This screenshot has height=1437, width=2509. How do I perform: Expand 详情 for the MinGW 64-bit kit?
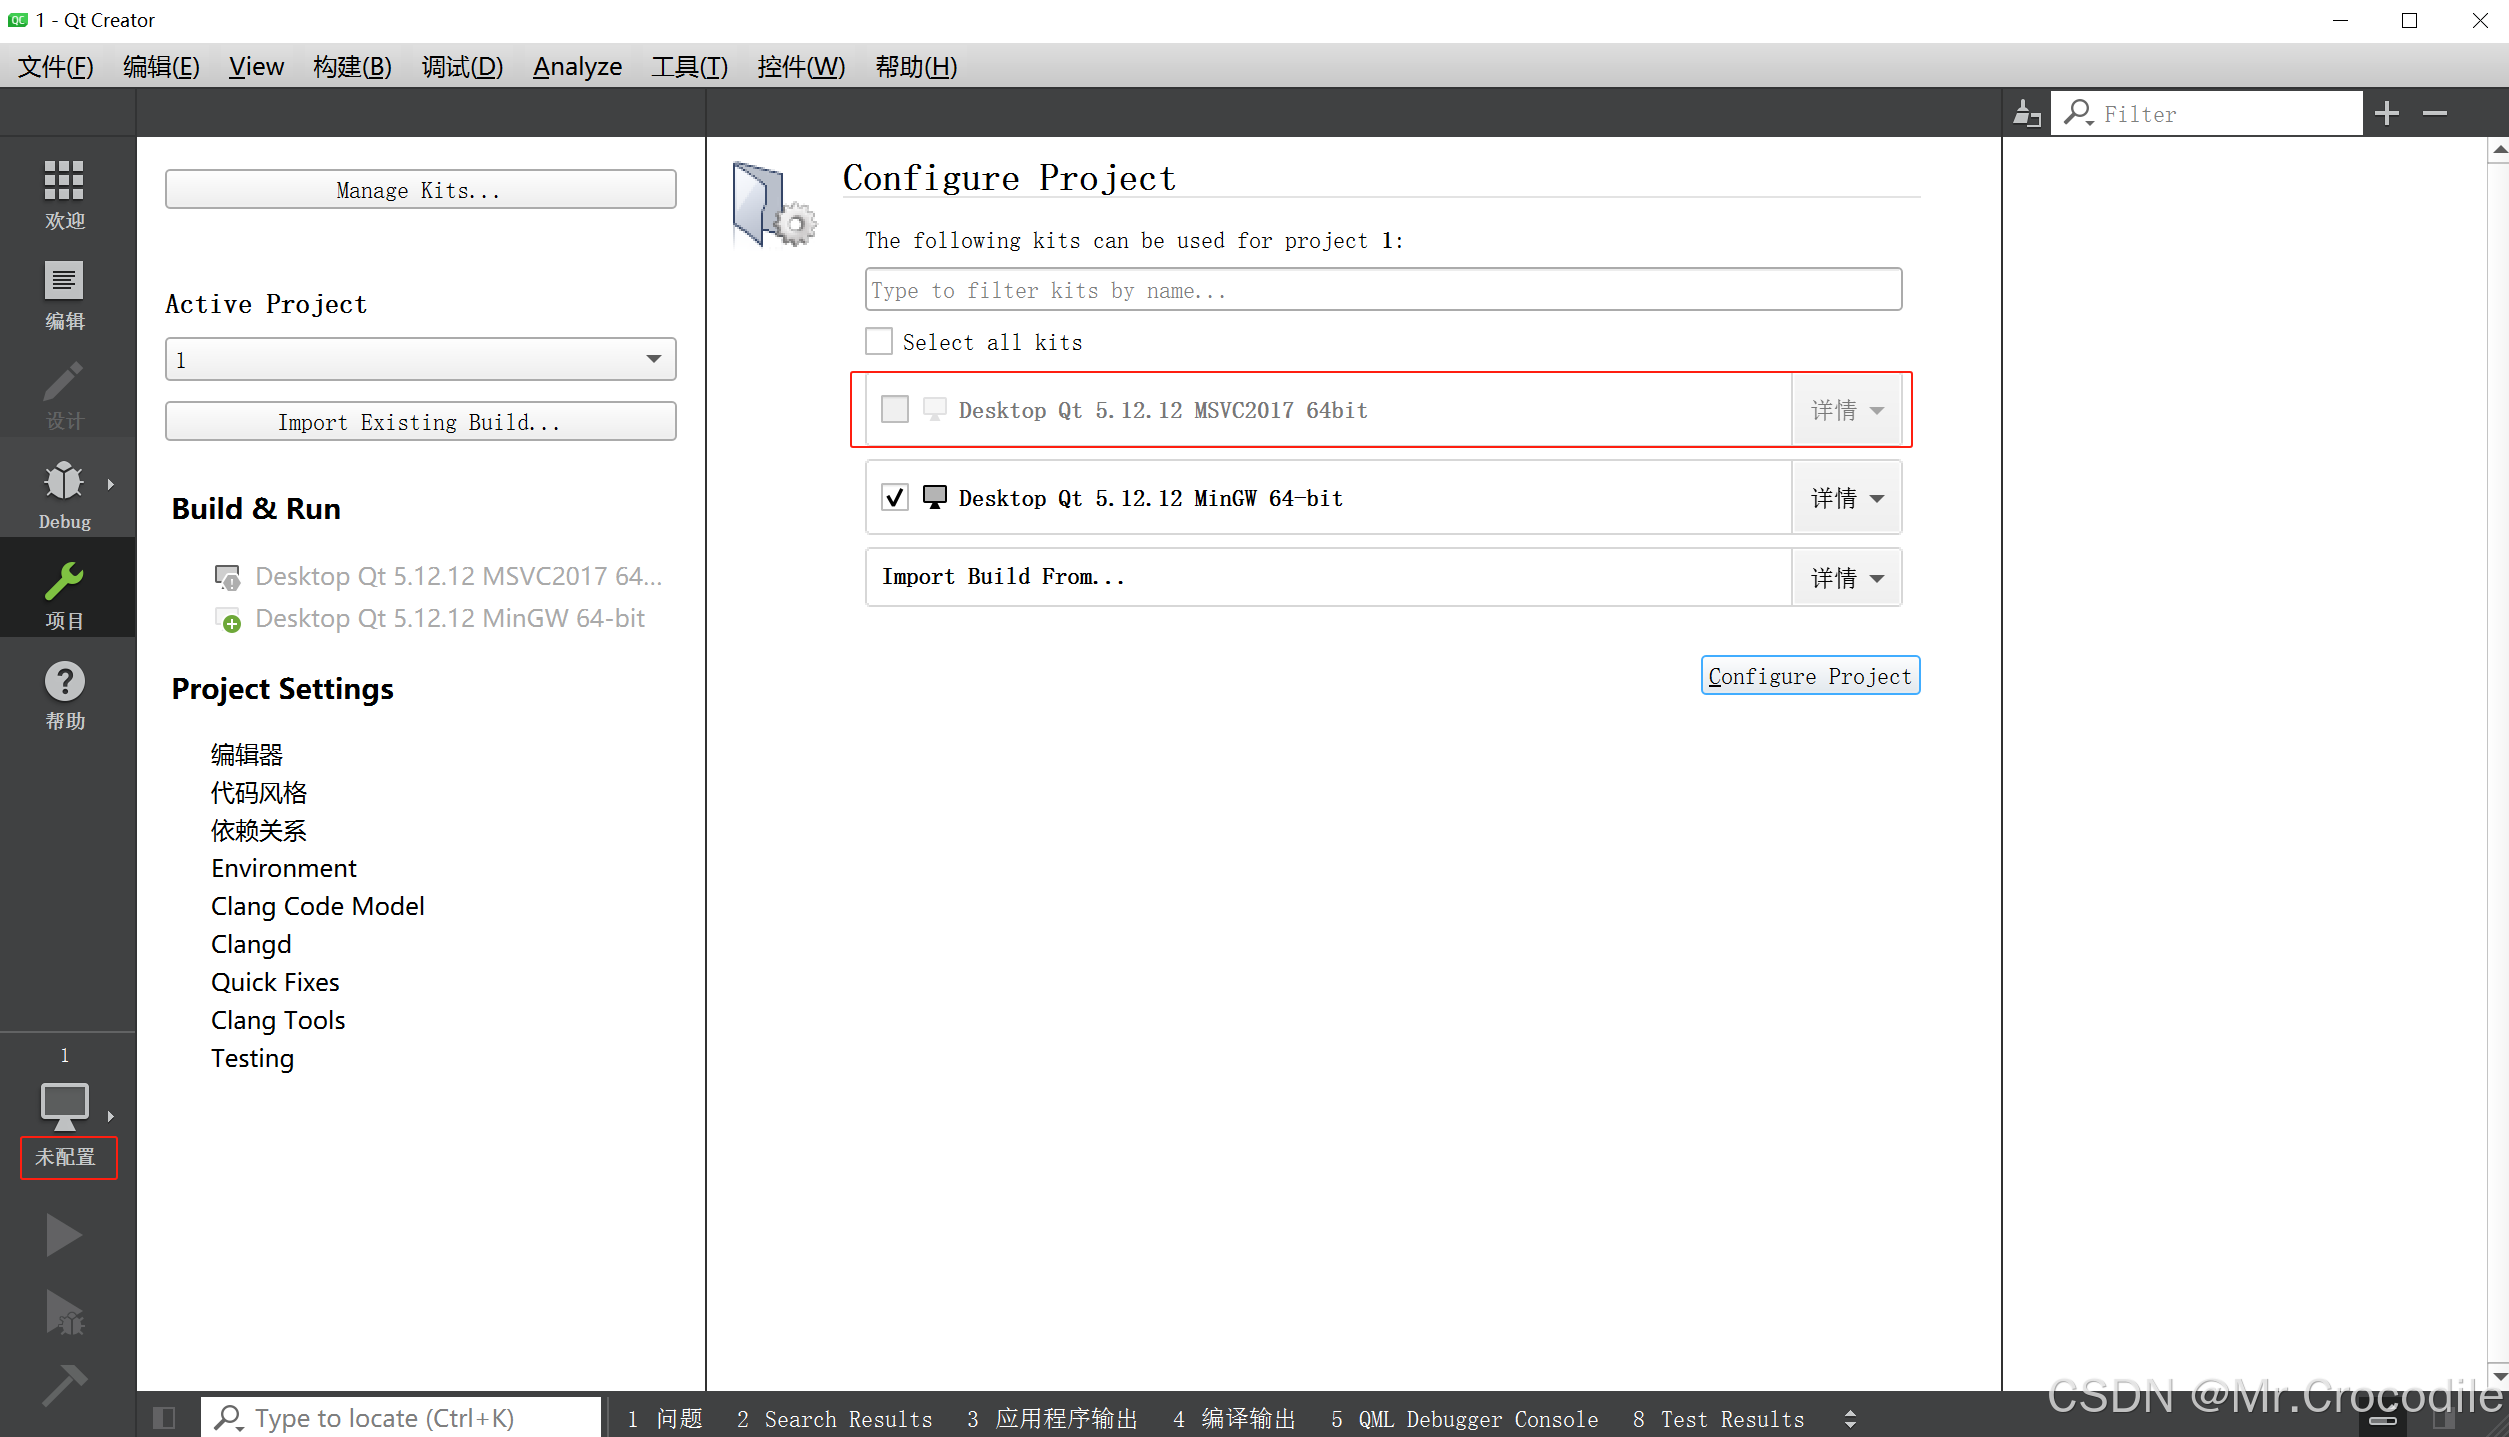[x=1846, y=498]
